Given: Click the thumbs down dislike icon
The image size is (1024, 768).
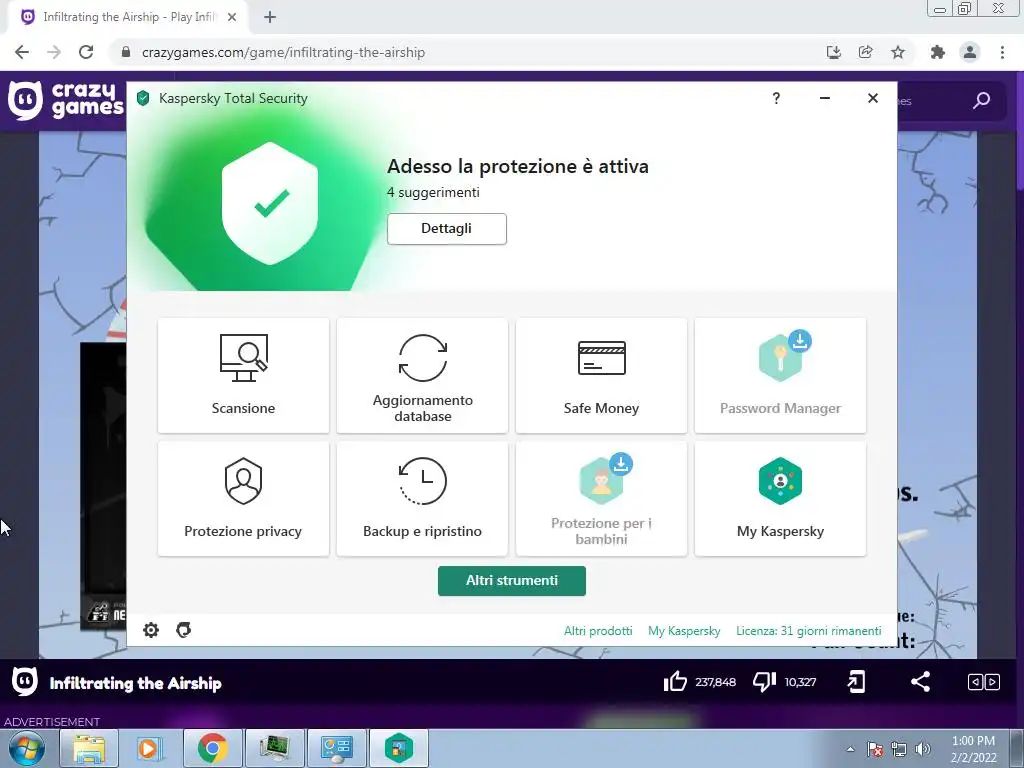Looking at the screenshot, I should 764,682.
